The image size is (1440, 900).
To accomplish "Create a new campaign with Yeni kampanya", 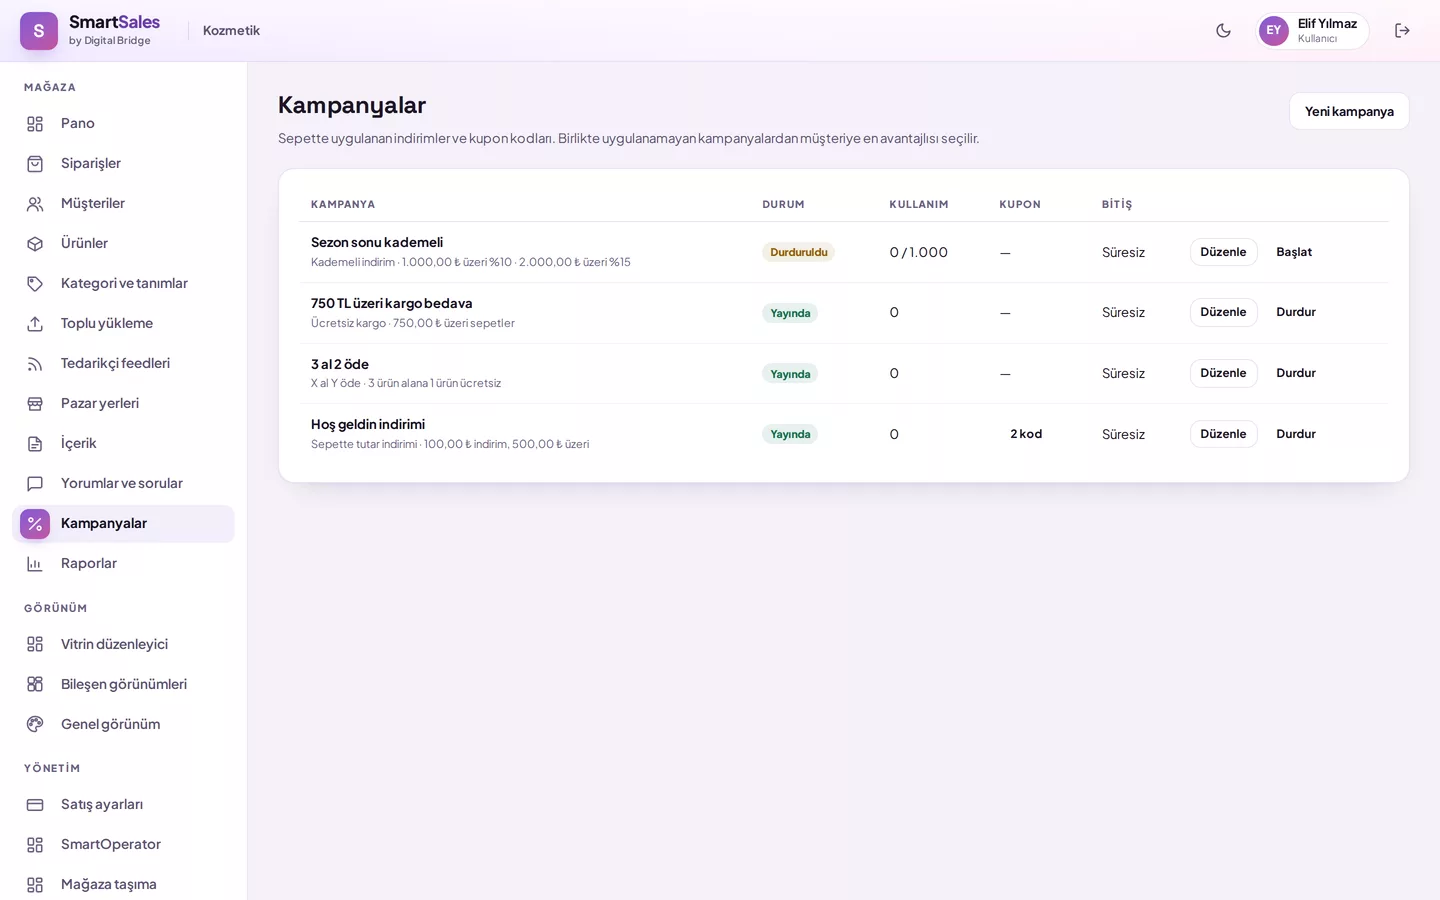I will pos(1349,111).
